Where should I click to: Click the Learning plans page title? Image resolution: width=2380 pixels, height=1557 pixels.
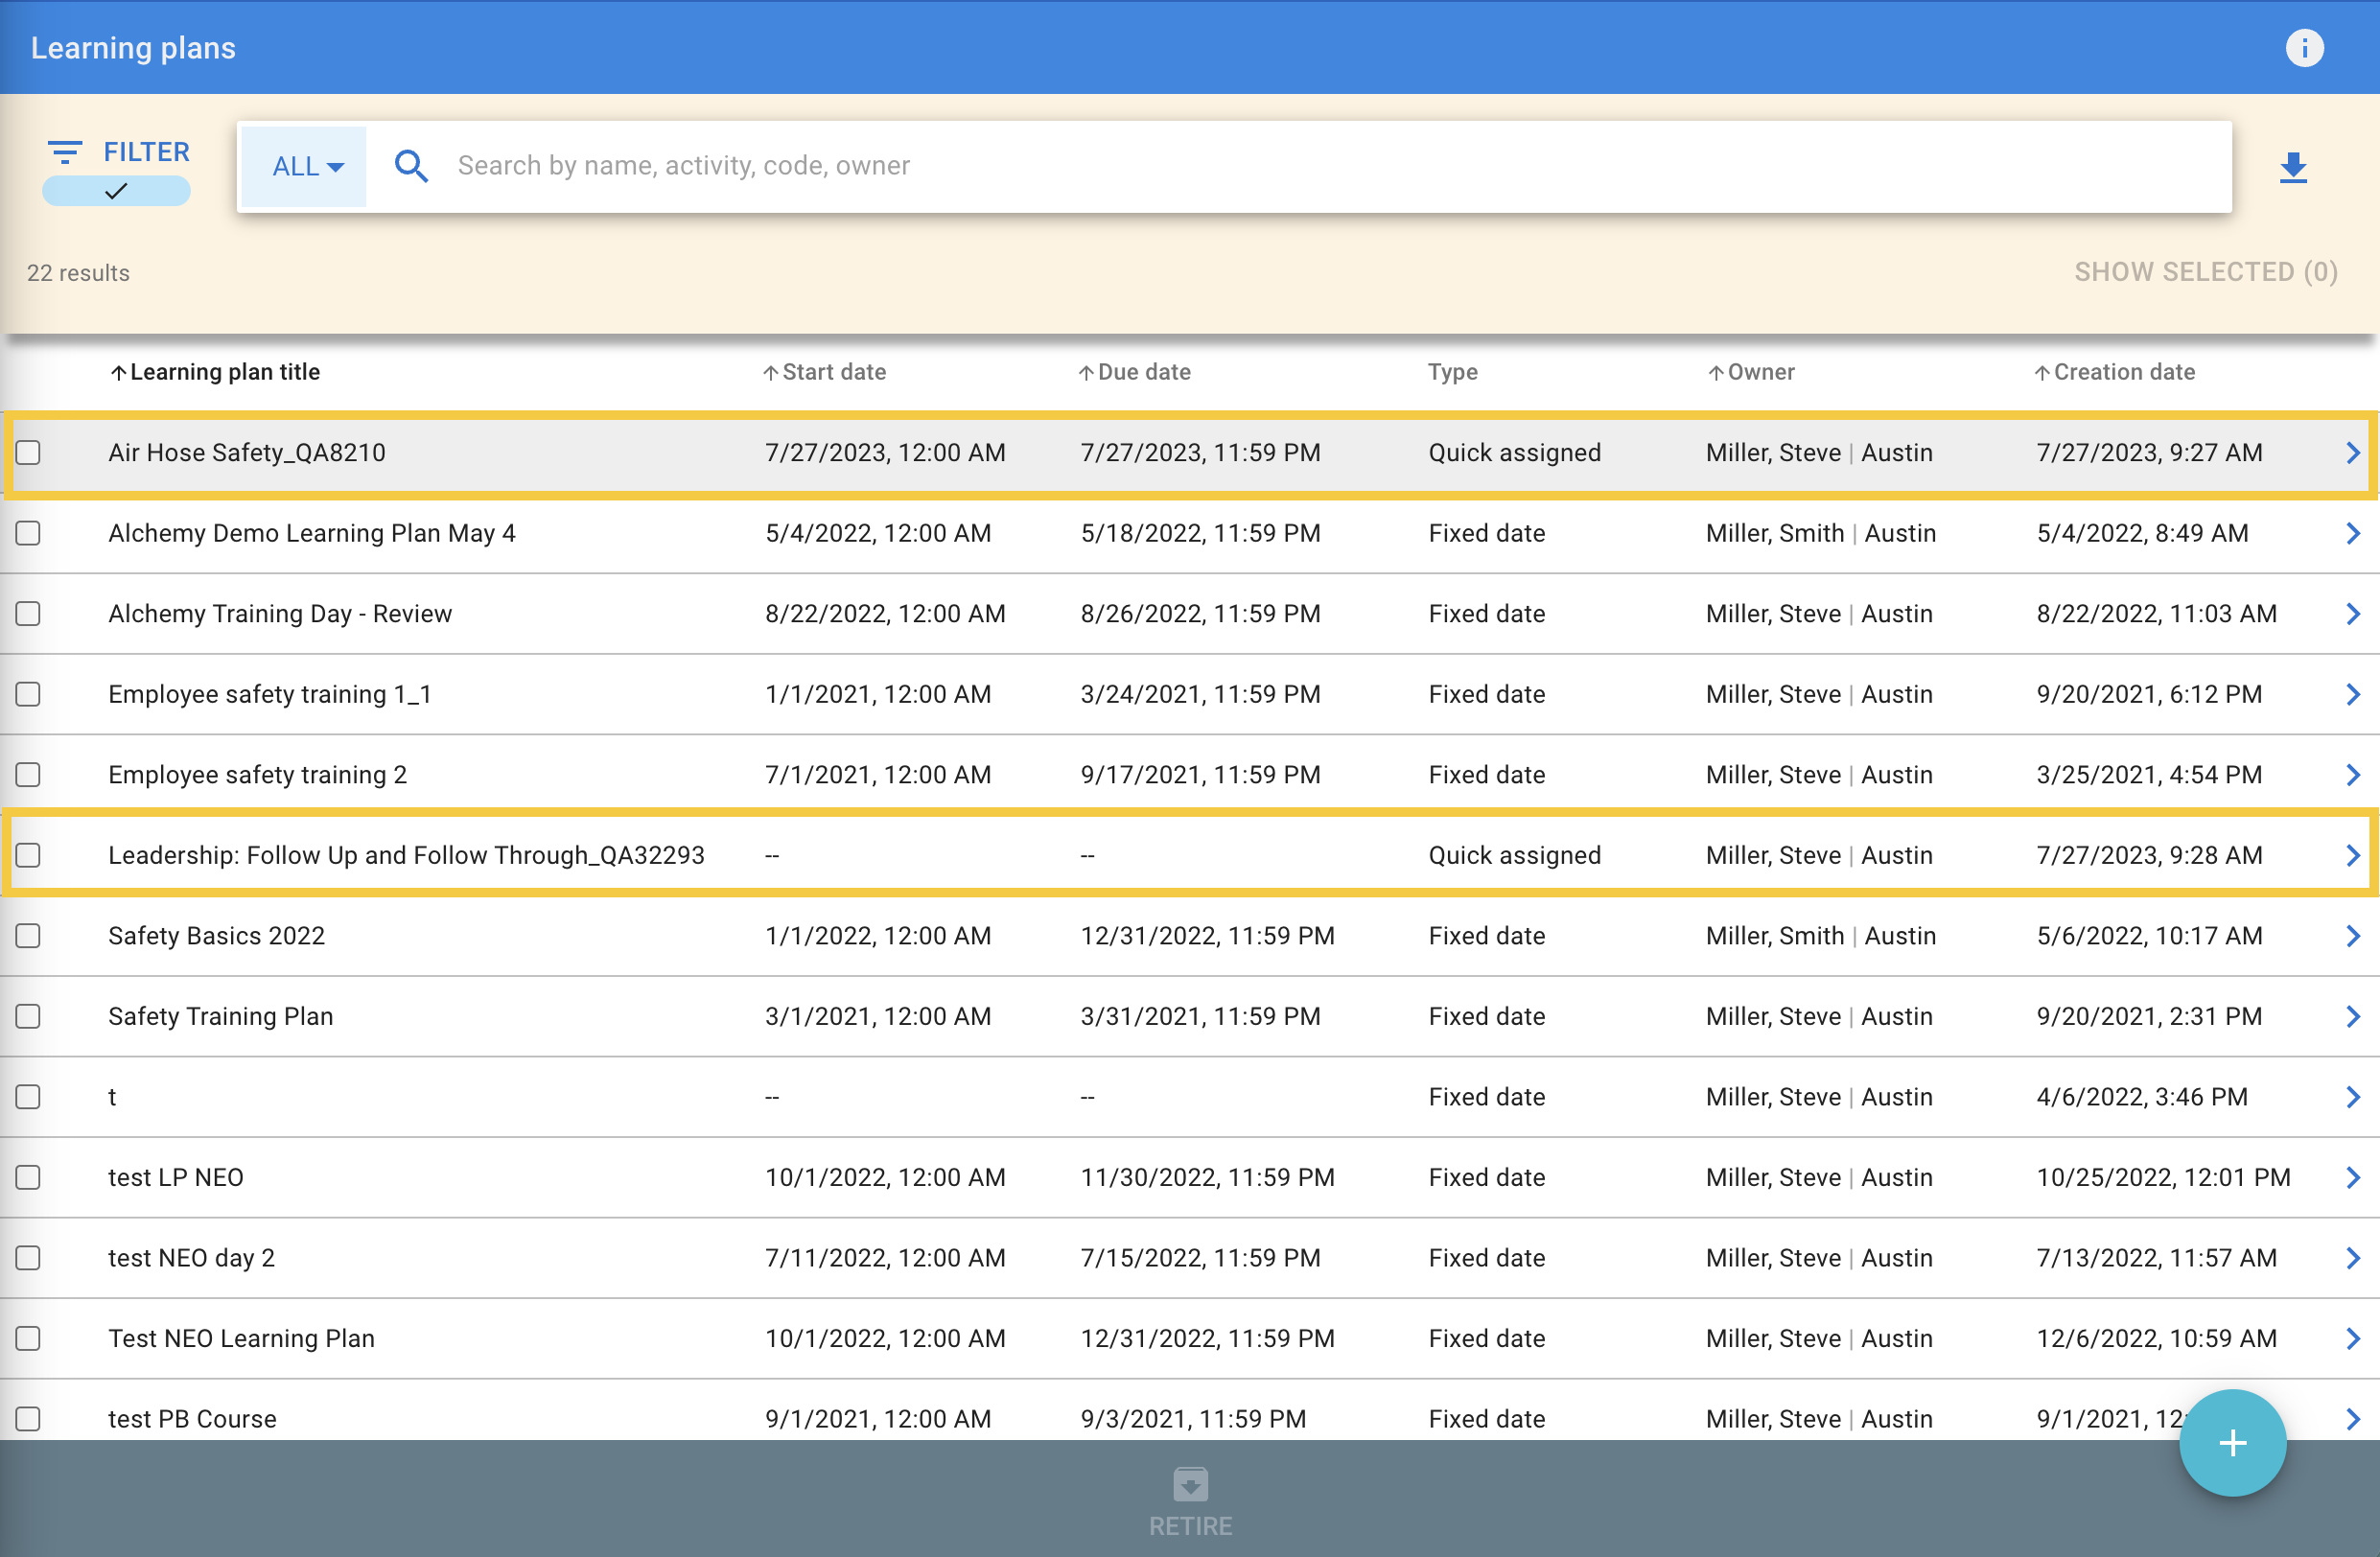tap(133, 48)
